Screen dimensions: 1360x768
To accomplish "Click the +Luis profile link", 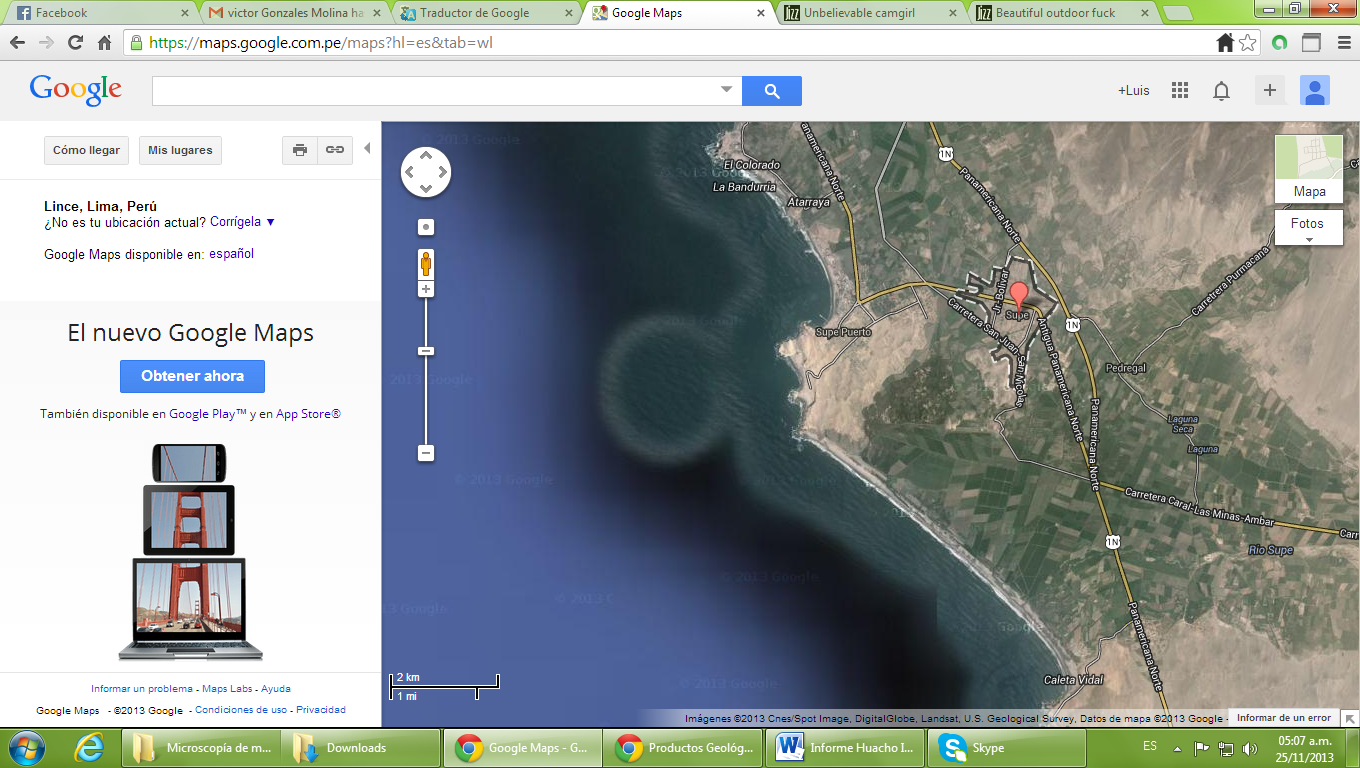I will [x=1134, y=90].
